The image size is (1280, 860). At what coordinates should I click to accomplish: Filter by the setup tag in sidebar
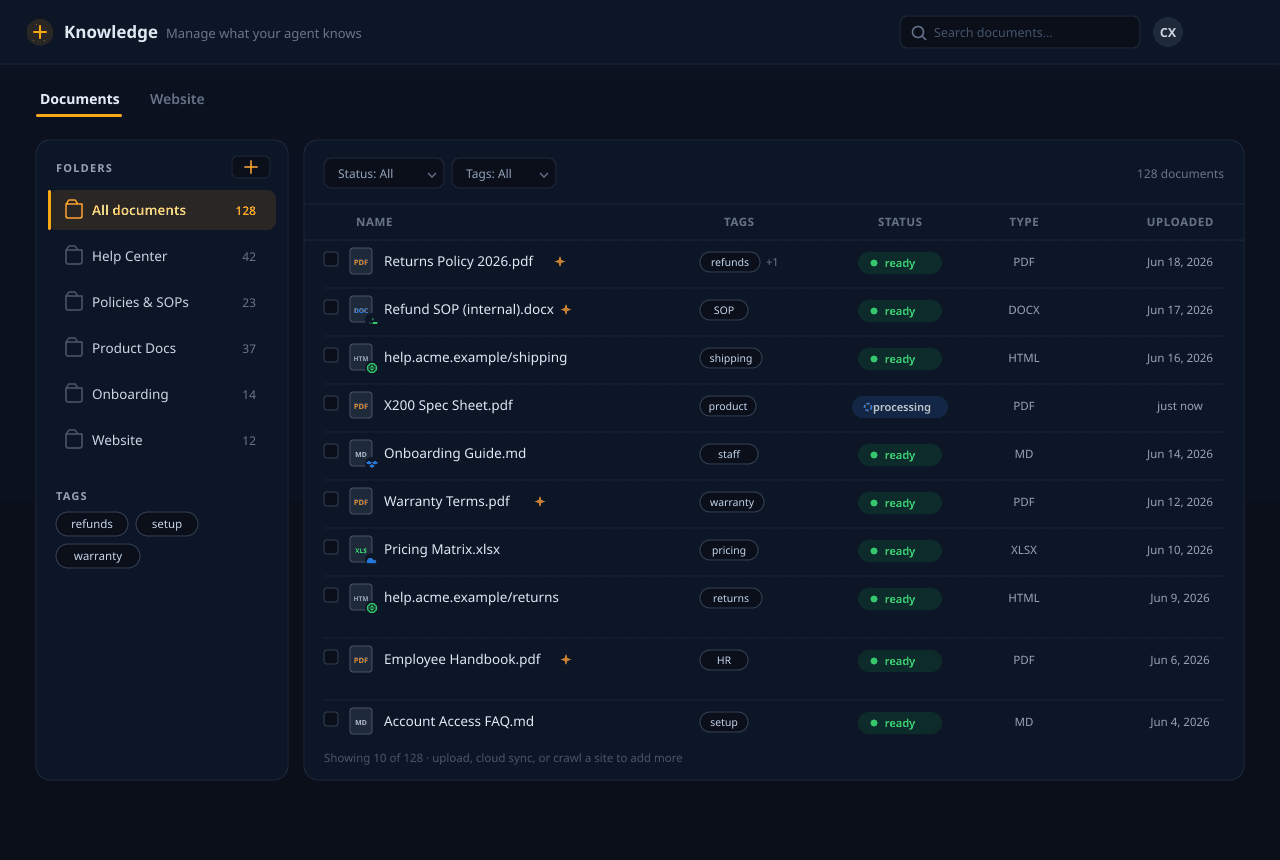coord(167,524)
